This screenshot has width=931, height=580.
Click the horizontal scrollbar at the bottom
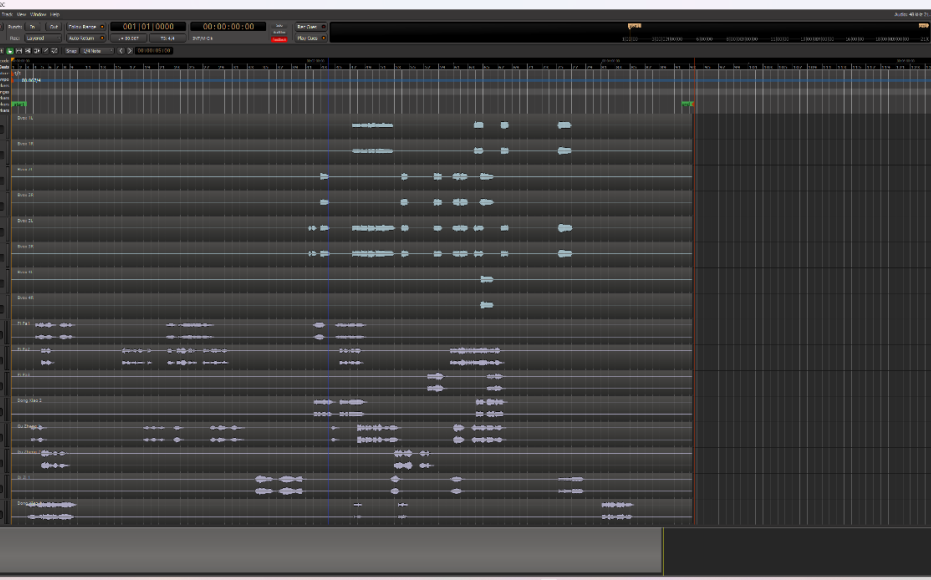330,551
